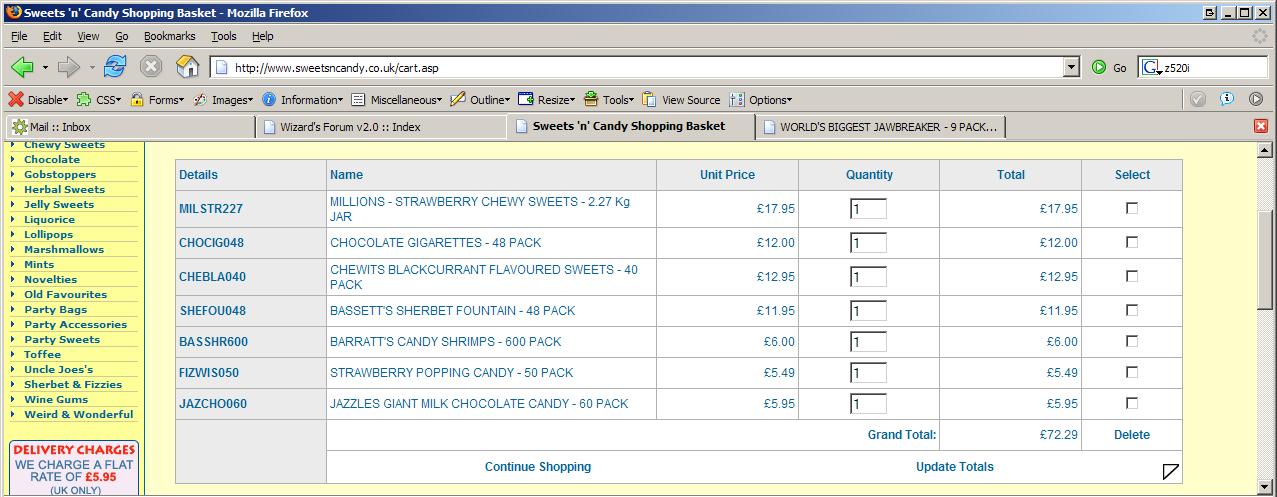Click the View Source toolbar button
Image resolution: width=1277 pixels, height=497 pixels.
pos(682,100)
